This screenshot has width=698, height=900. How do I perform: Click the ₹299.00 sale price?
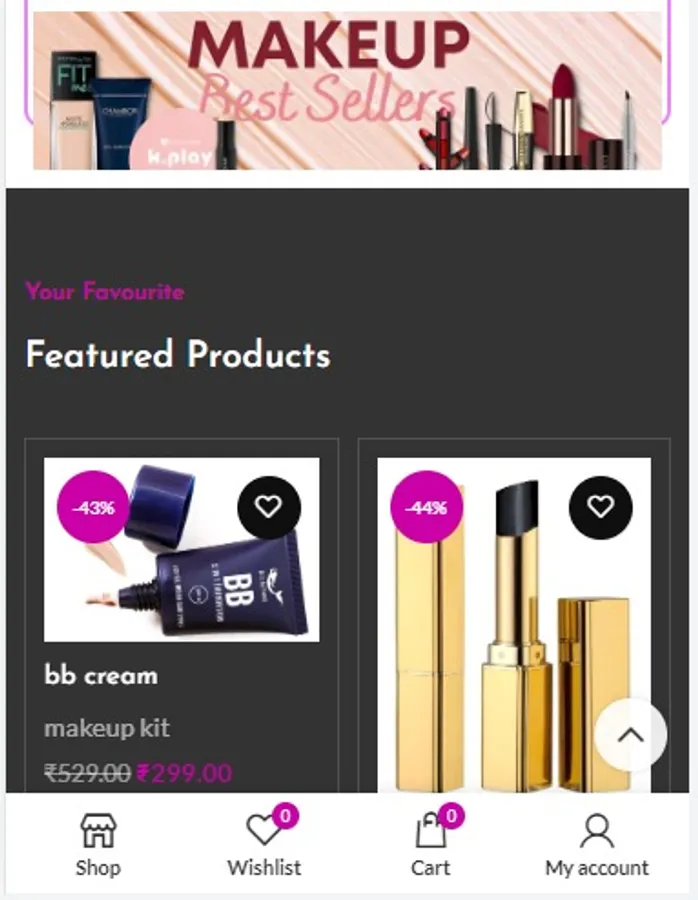184,773
